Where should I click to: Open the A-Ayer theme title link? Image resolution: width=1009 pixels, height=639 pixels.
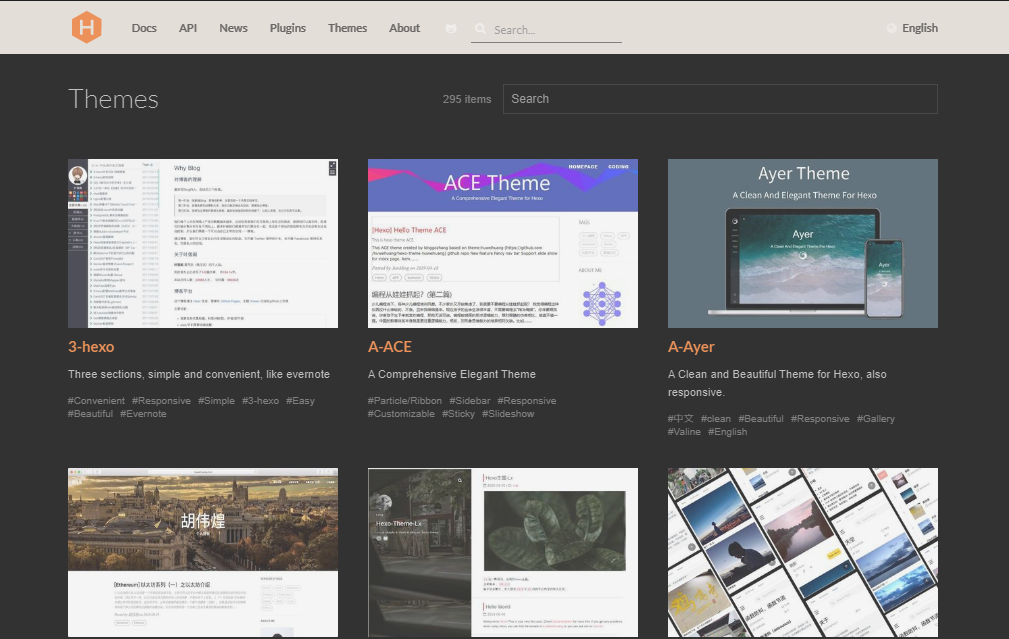691,347
